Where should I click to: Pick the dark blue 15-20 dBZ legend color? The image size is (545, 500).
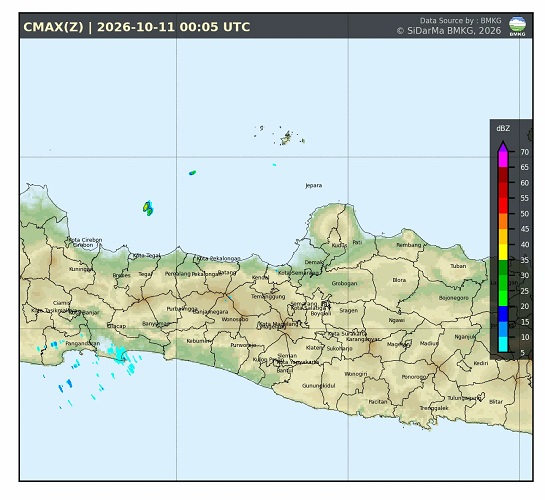coord(503,314)
